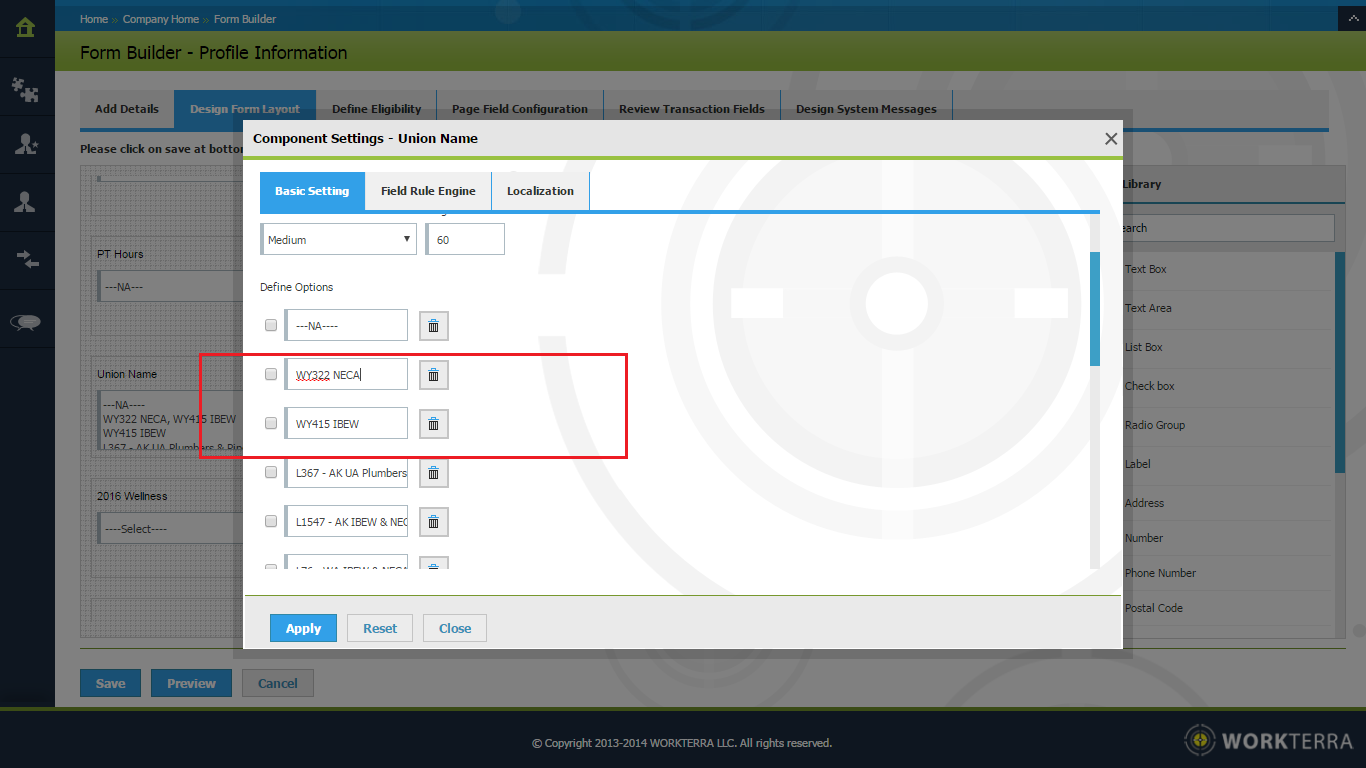
Task: Click the input field containing 60
Action: click(465, 240)
